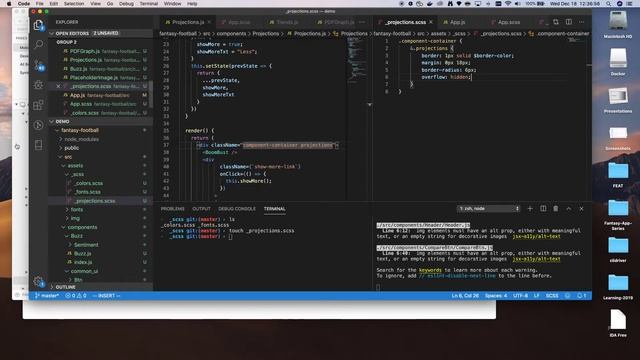Open Spotlight search in macOS menu bar
The width and height of the screenshot is (640, 360).
coord(609,4)
